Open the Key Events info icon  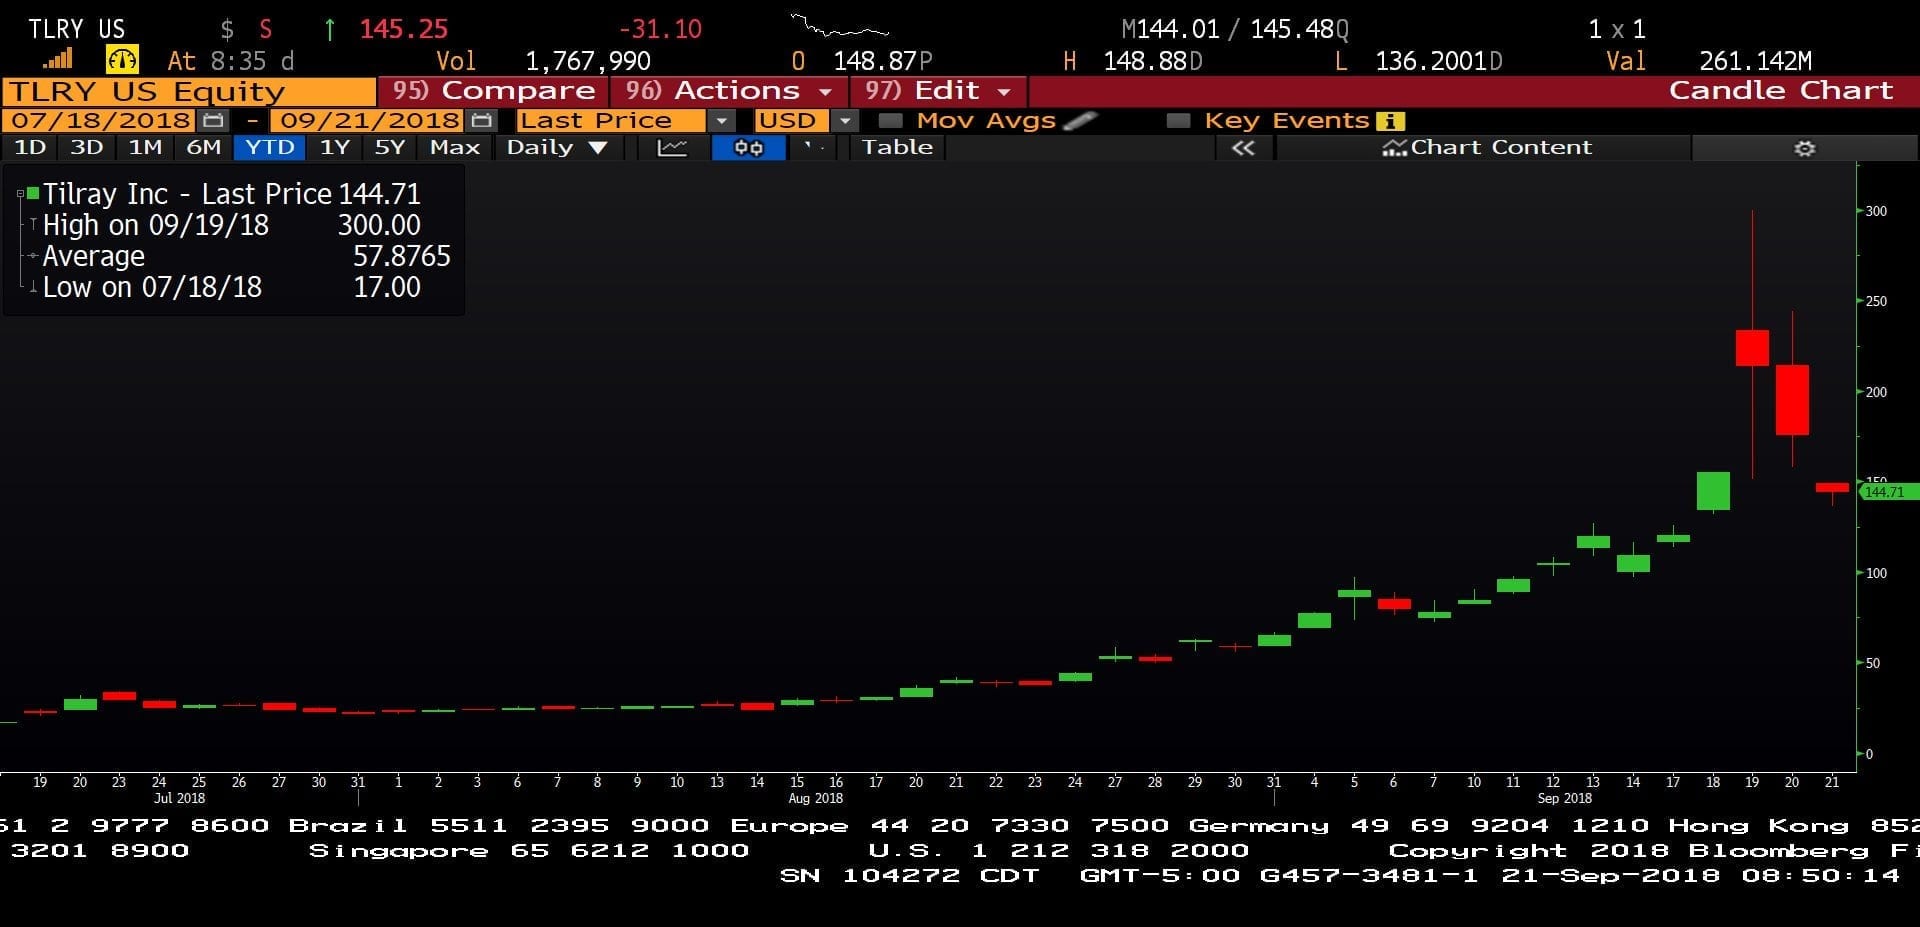click(x=1390, y=121)
